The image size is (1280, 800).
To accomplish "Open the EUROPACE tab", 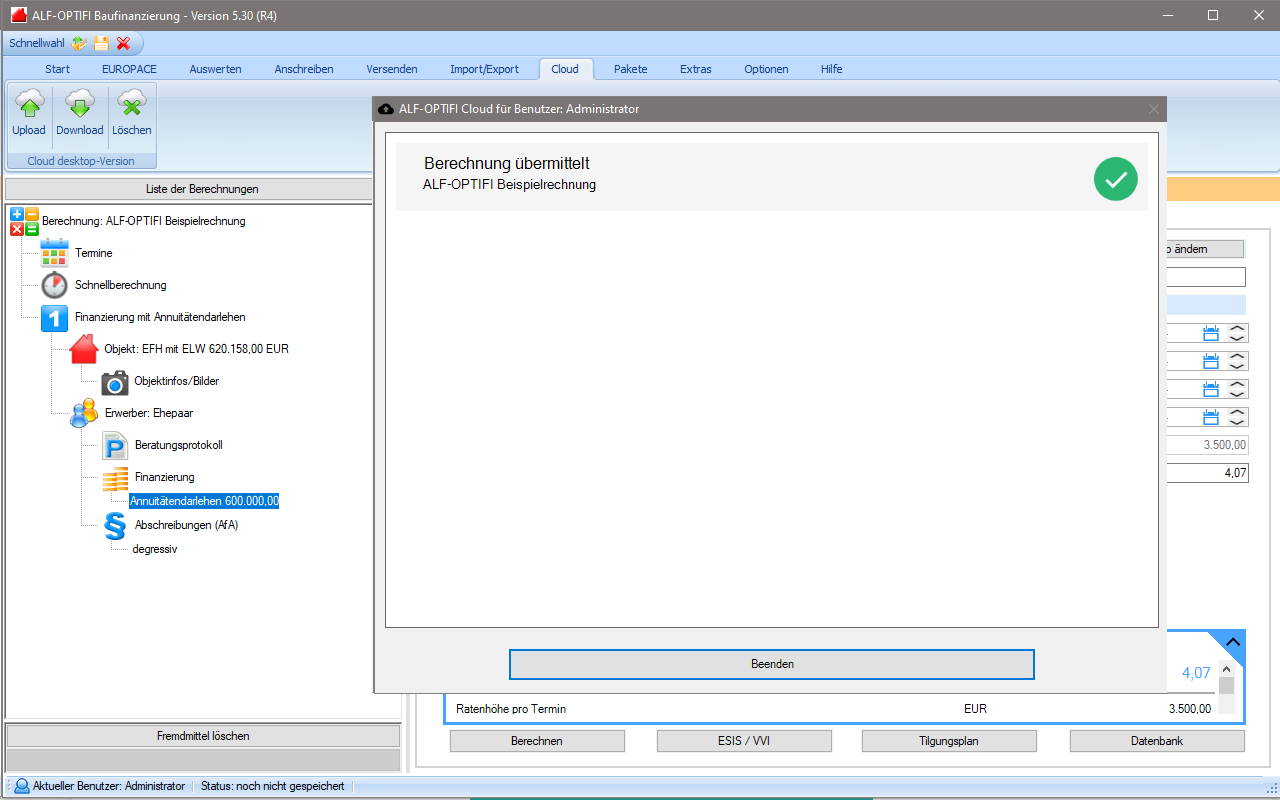I will coord(129,69).
